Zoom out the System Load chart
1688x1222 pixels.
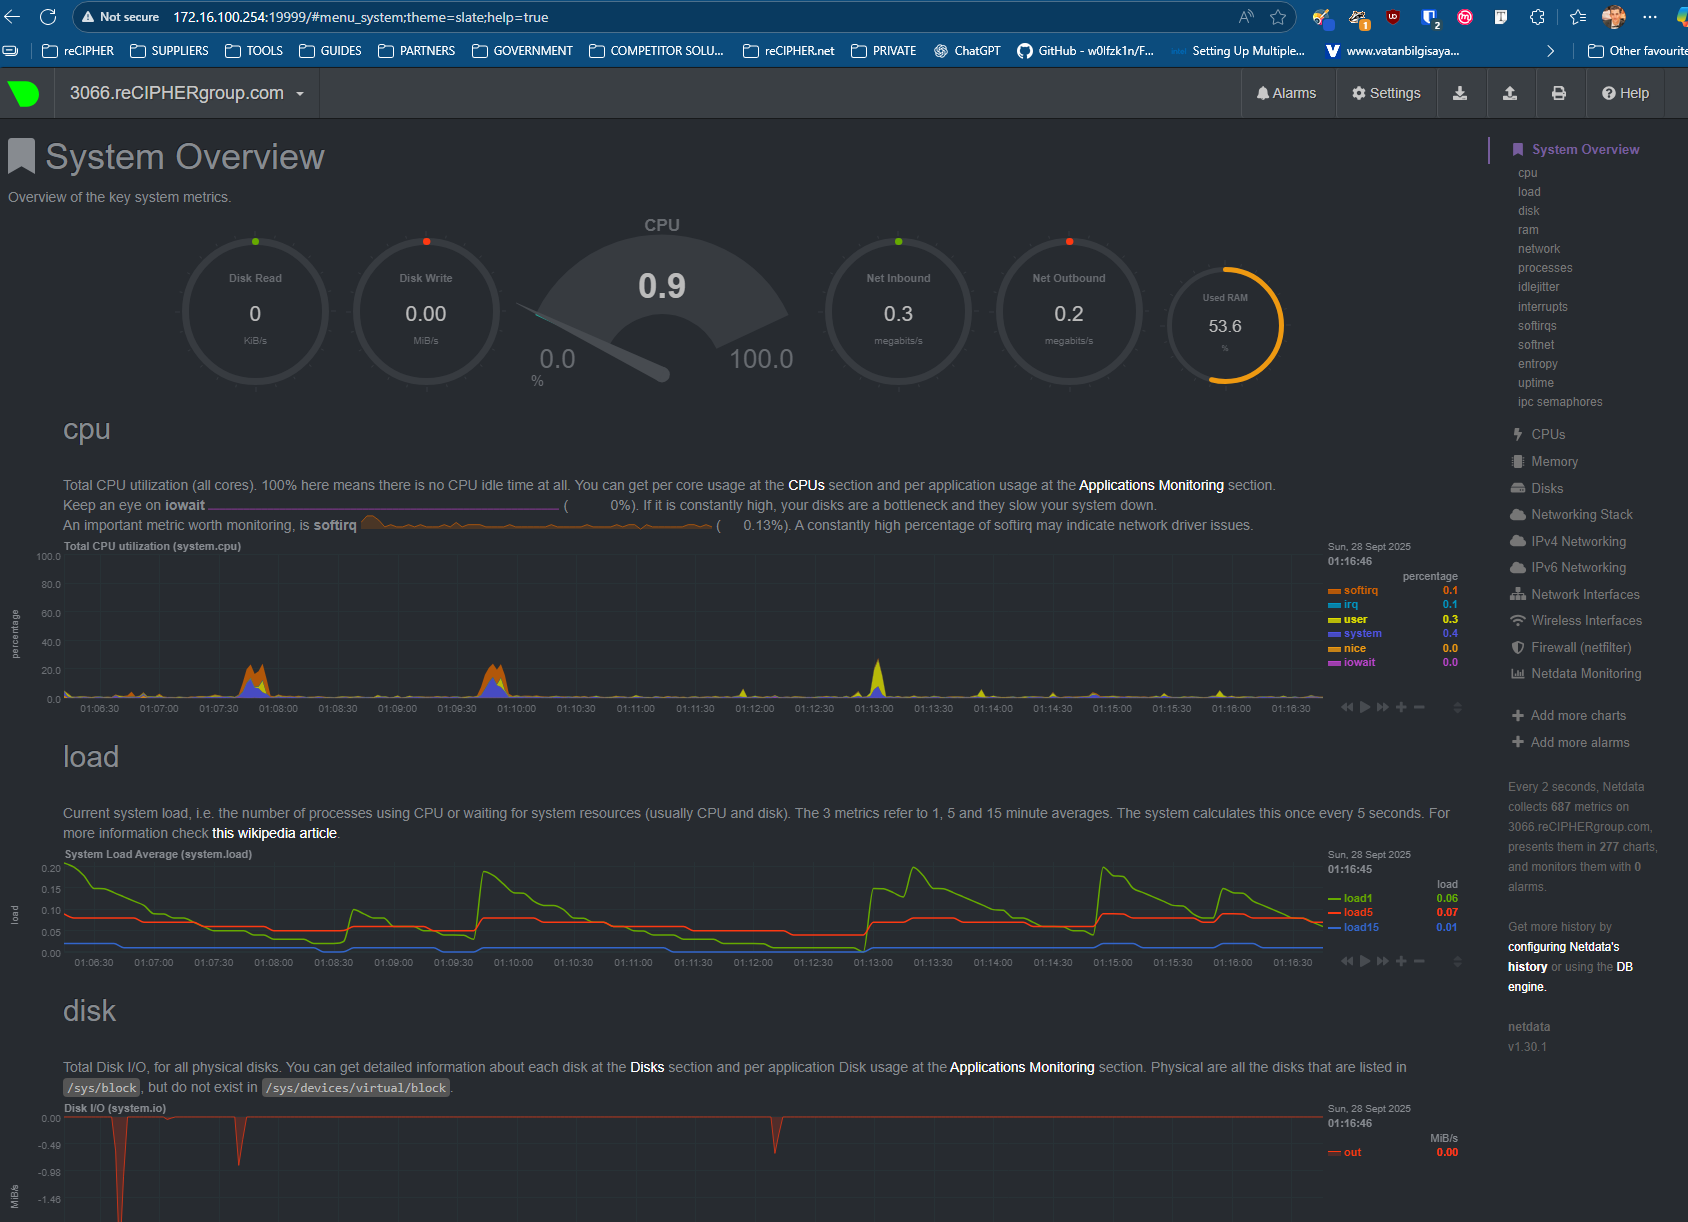click(1419, 961)
